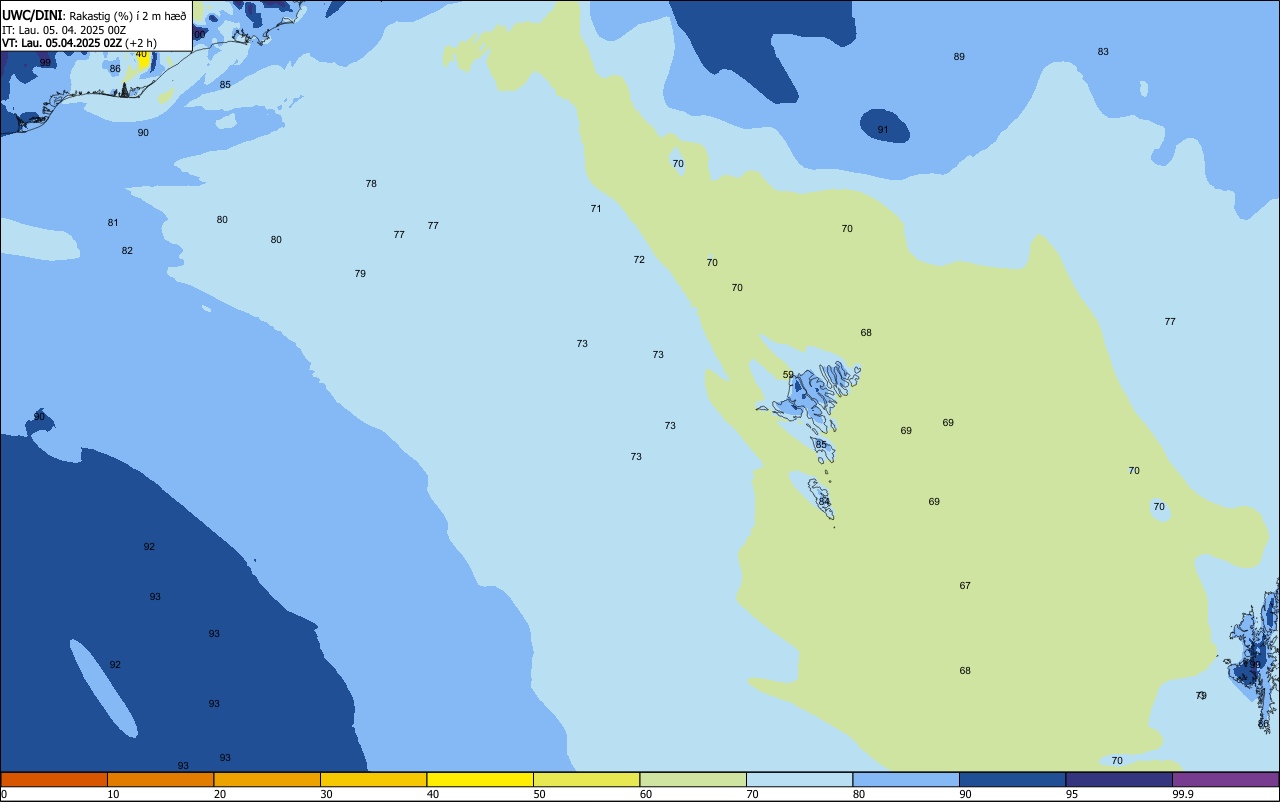The width and height of the screenshot is (1280, 802).
Task: Click the "81" humidity value
Action: (x=113, y=223)
